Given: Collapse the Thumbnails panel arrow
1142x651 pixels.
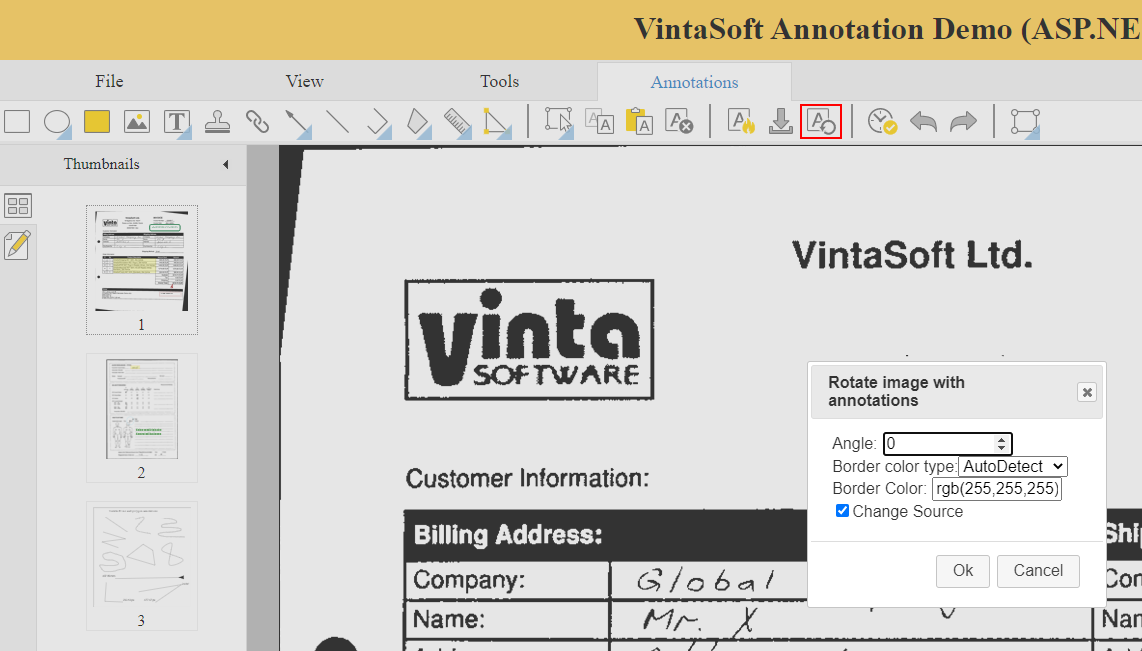Looking at the screenshot, I should click(x=225, y=165).
